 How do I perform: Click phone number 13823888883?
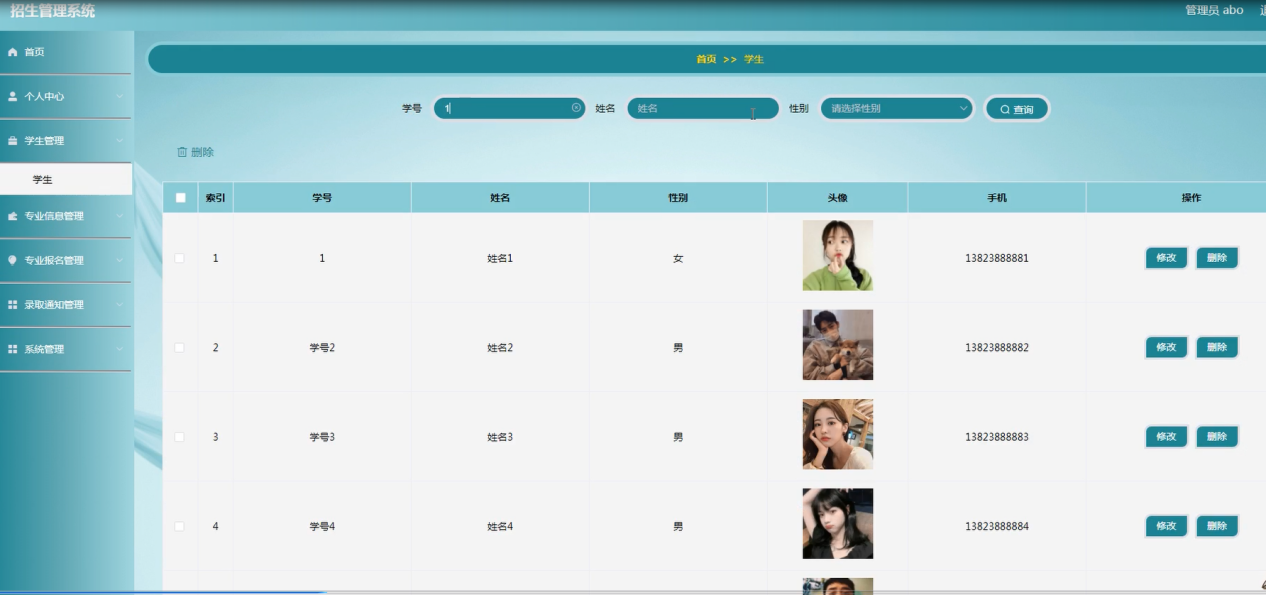tap(997, 437)
